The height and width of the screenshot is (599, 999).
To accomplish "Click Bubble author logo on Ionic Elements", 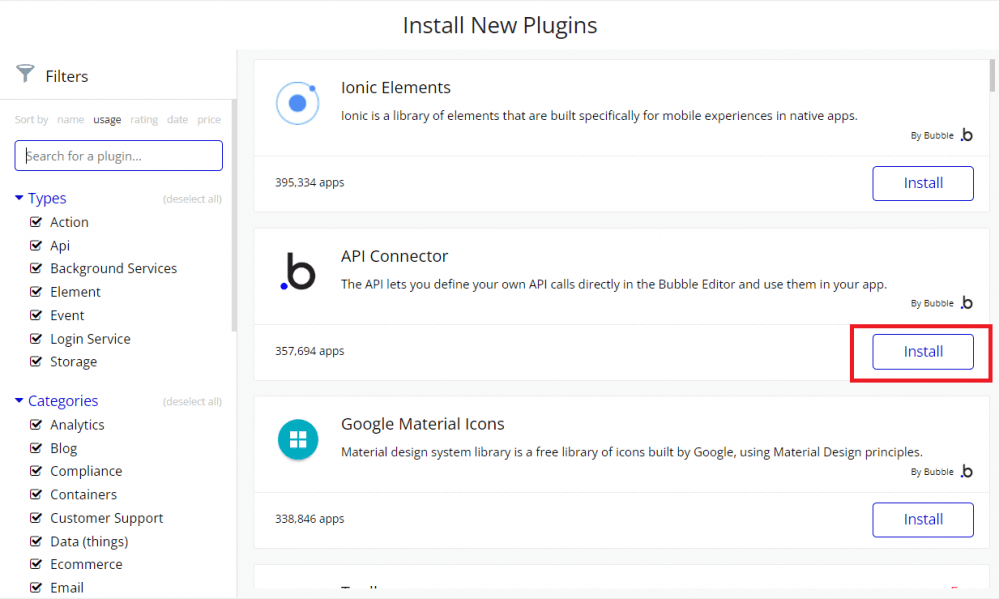I will [966, 135].
